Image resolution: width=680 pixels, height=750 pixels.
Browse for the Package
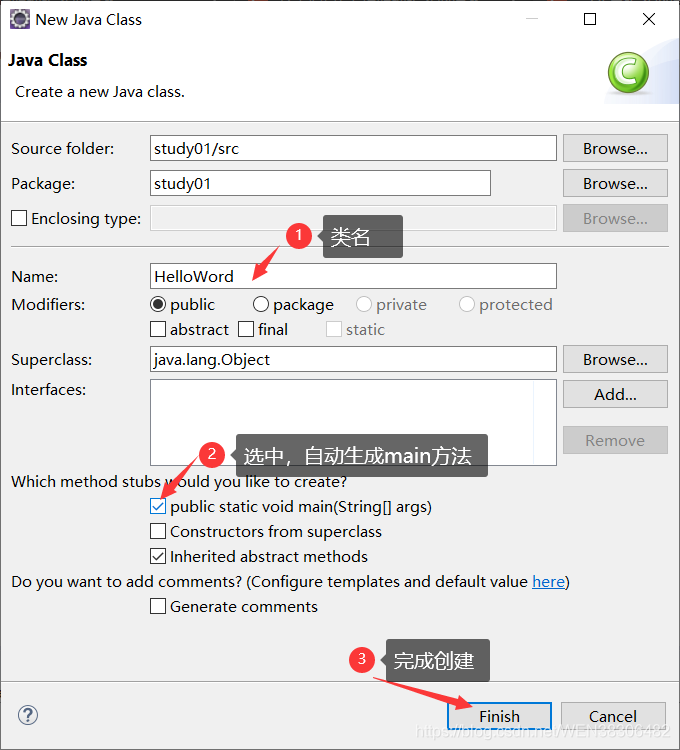point(615,183)
